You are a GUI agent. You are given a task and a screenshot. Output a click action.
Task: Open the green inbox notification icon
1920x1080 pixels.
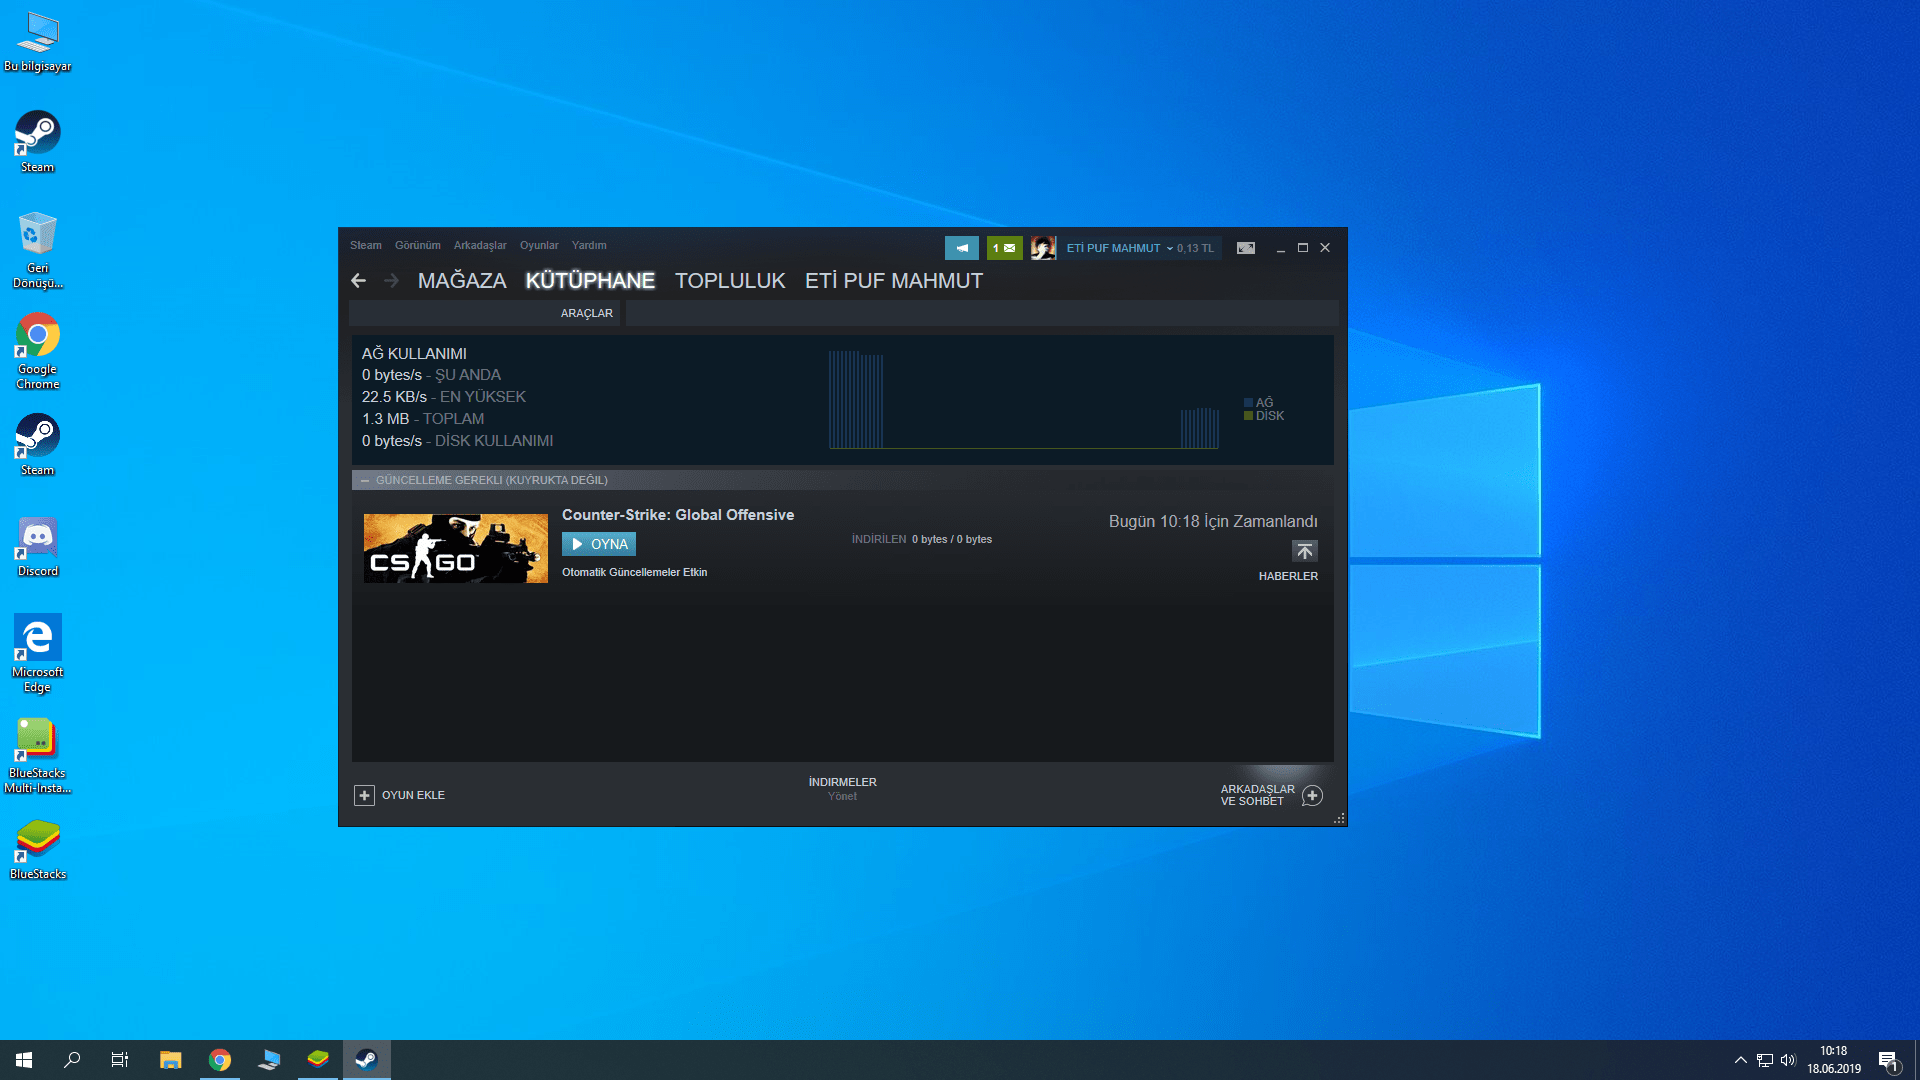pos(1004,248)
